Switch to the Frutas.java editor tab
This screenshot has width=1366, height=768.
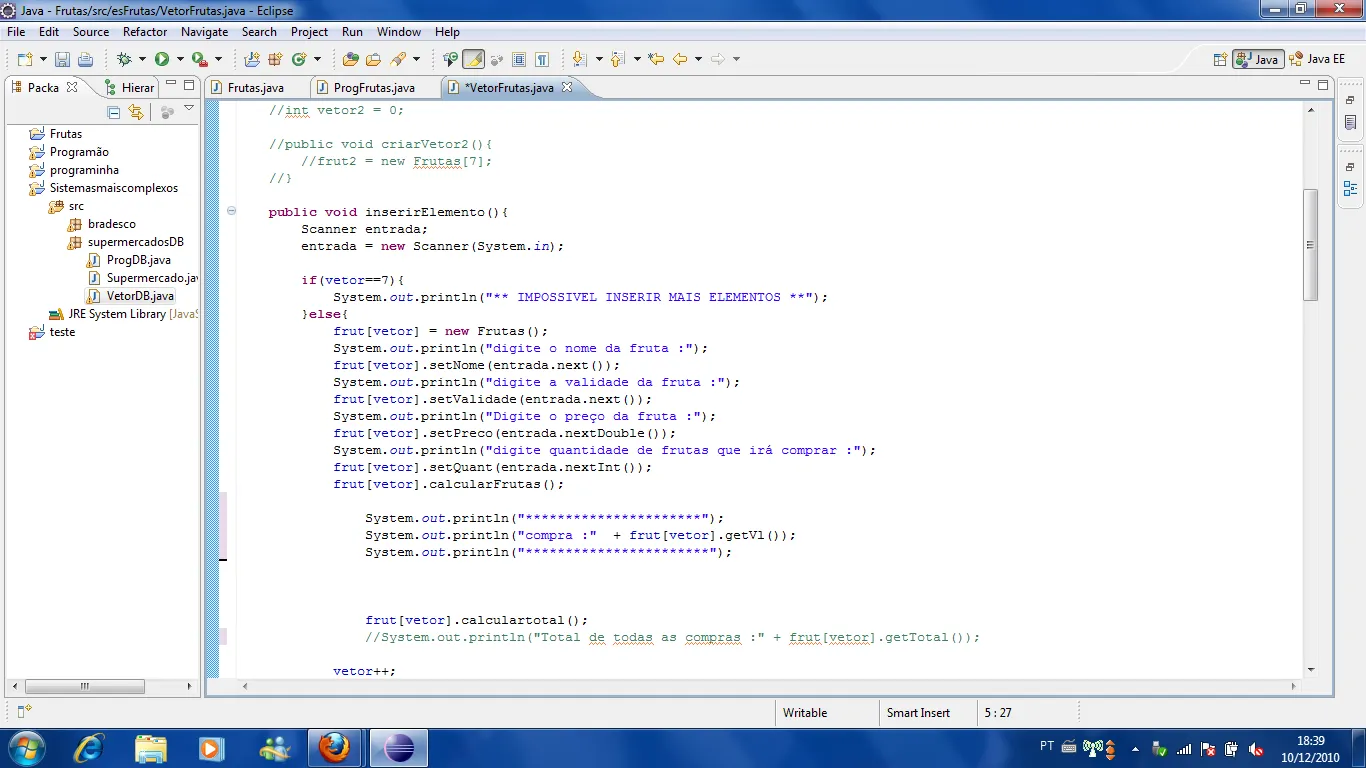point(256,88)
